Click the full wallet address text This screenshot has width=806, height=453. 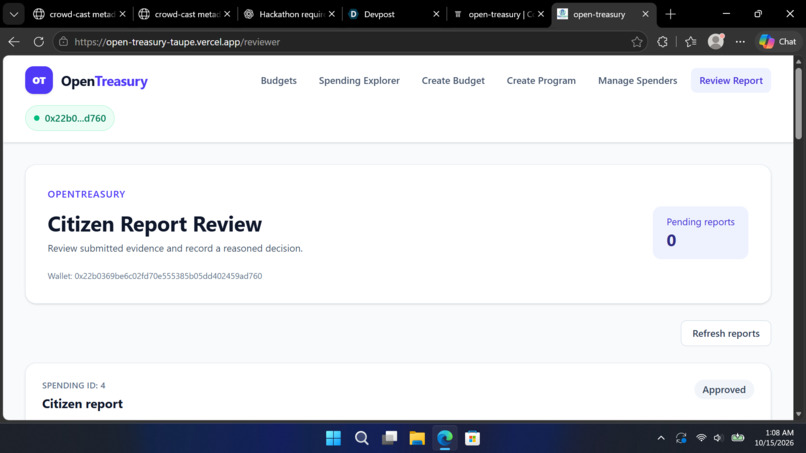point(155,276)
